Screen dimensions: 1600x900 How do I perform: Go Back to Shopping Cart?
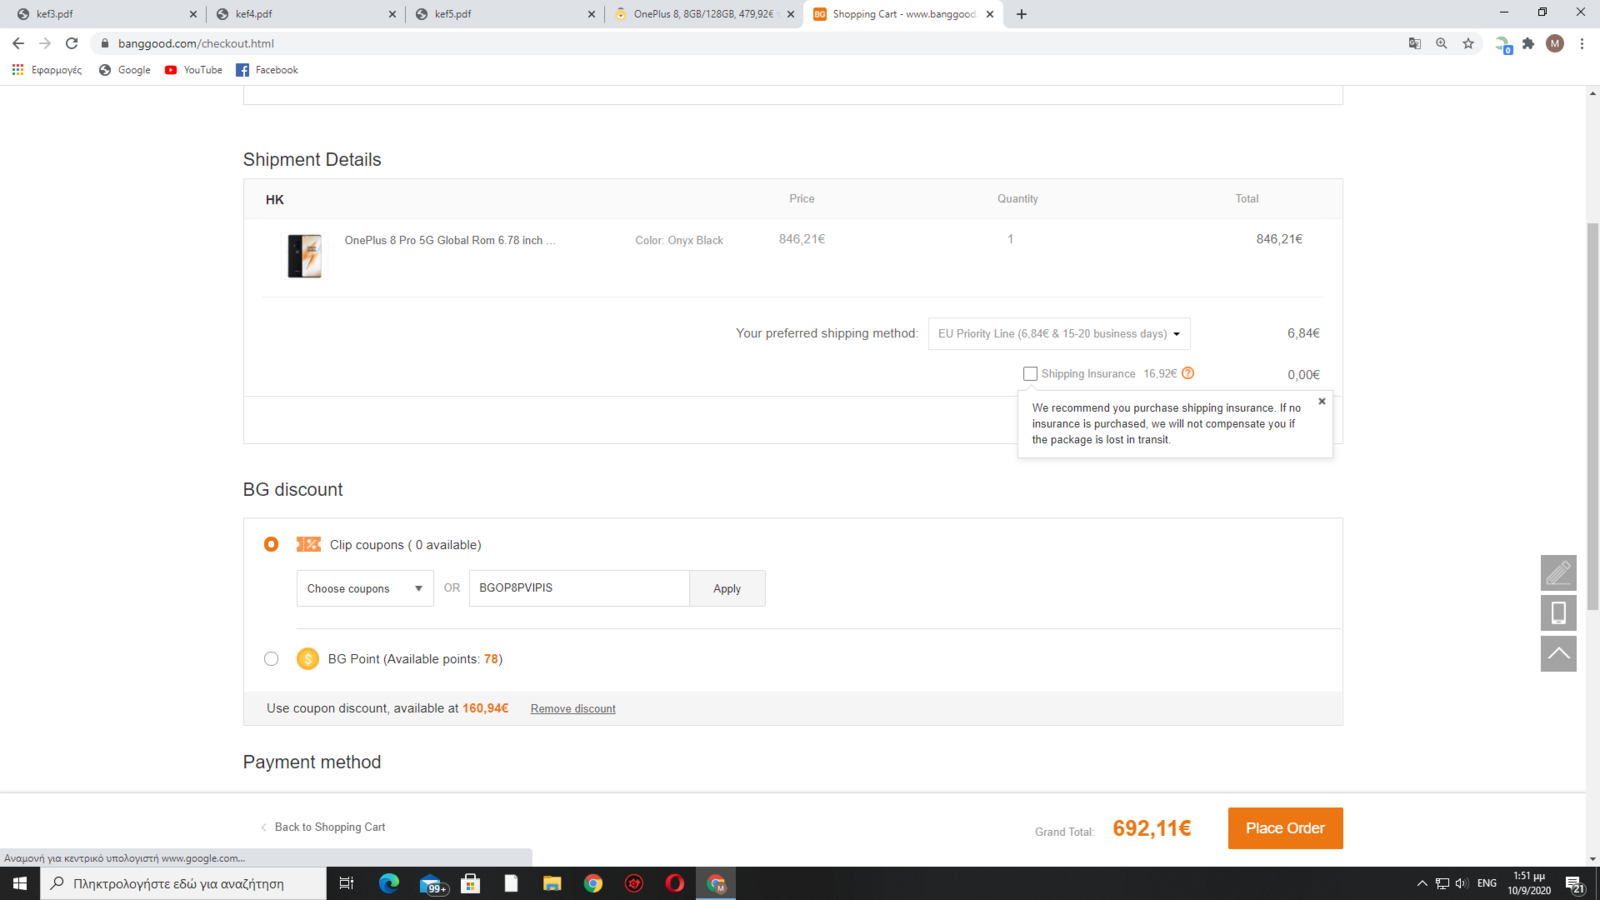tap(323, 827)
